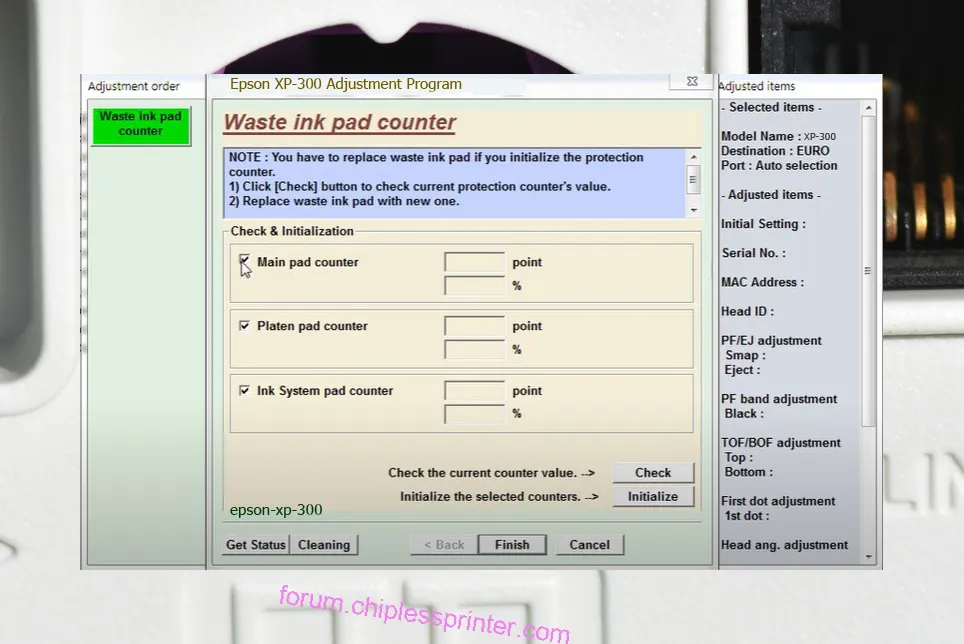
Task: Uncheck the Platen pad counter checkbox
Action: point(245,326)
